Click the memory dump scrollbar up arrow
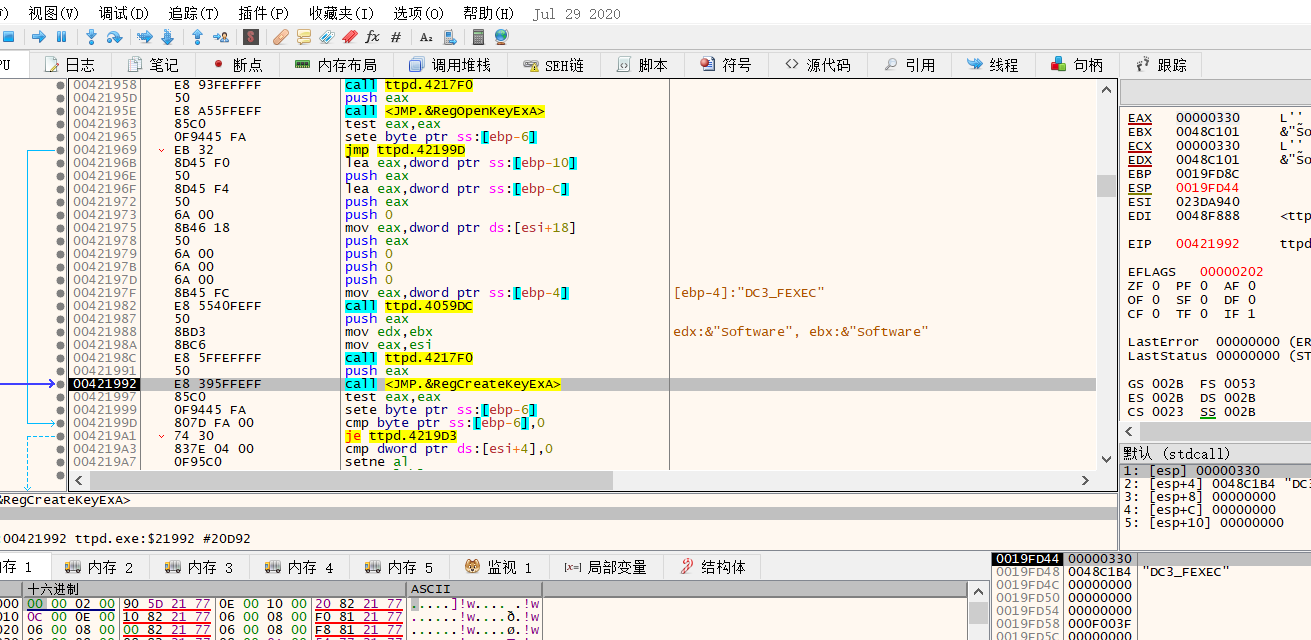The width and height of the screenshot is (1311, 640). 976,591
